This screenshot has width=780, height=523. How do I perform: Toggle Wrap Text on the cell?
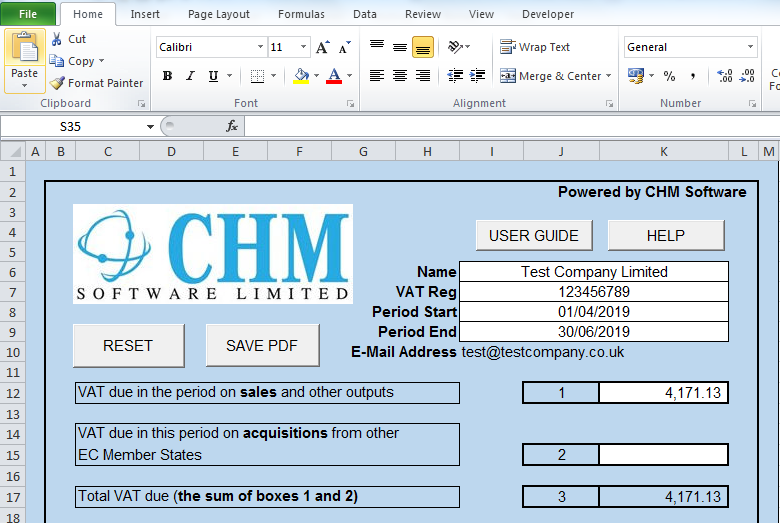click(x=535, y=47)
